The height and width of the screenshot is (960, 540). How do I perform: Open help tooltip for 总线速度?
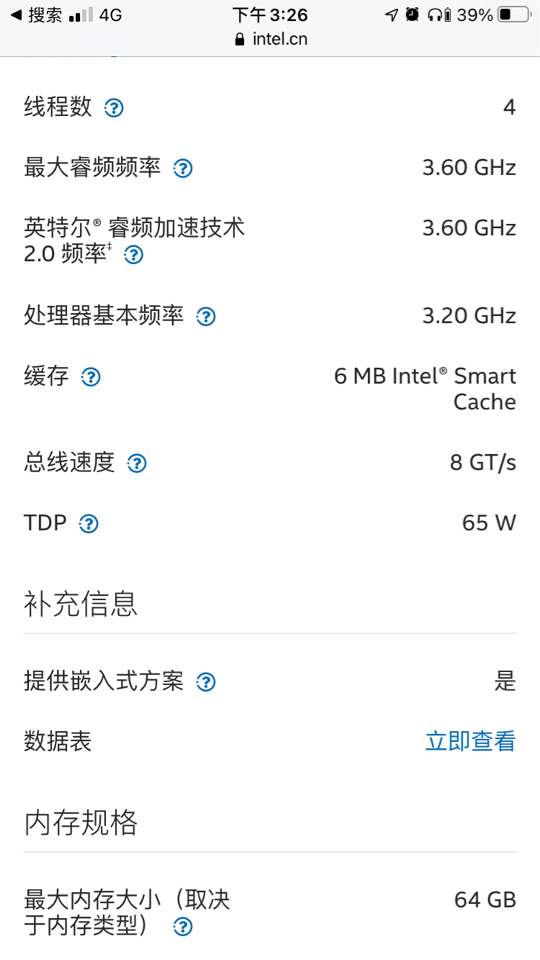137,463
